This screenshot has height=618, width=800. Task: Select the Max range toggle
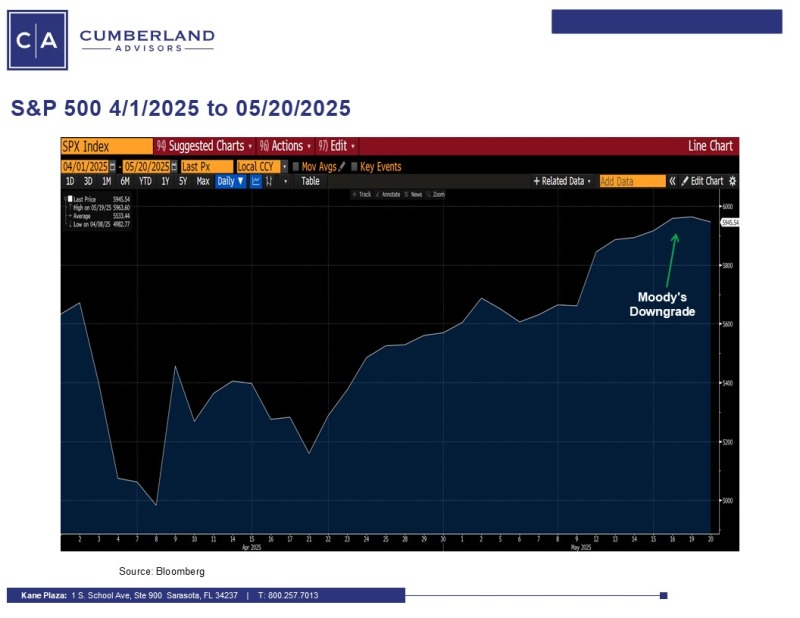tap(203, 181)
